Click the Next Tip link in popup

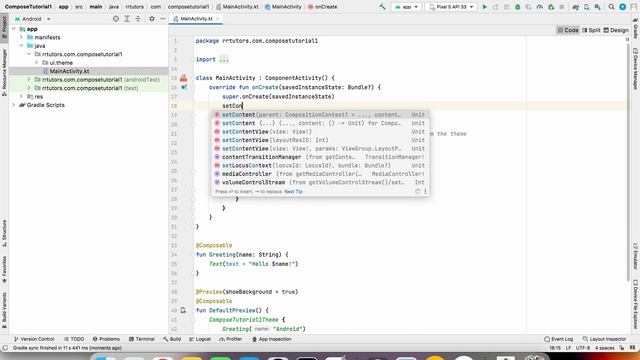coord(293,191)
